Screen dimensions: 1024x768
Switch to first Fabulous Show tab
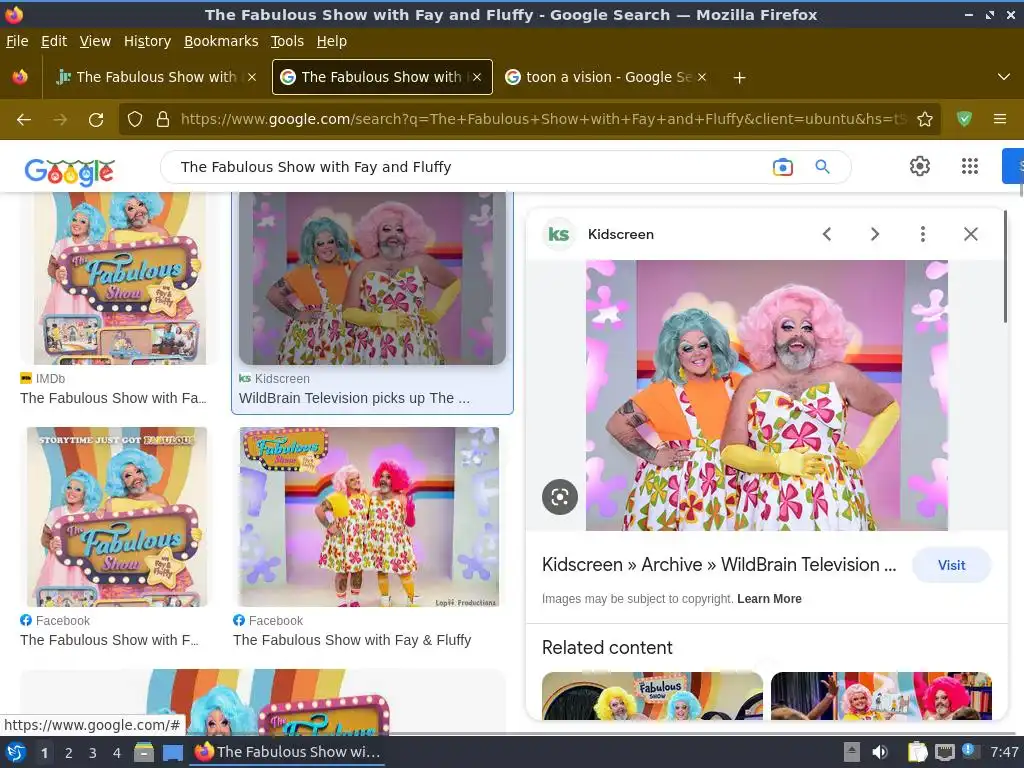[x=157, y=77]
